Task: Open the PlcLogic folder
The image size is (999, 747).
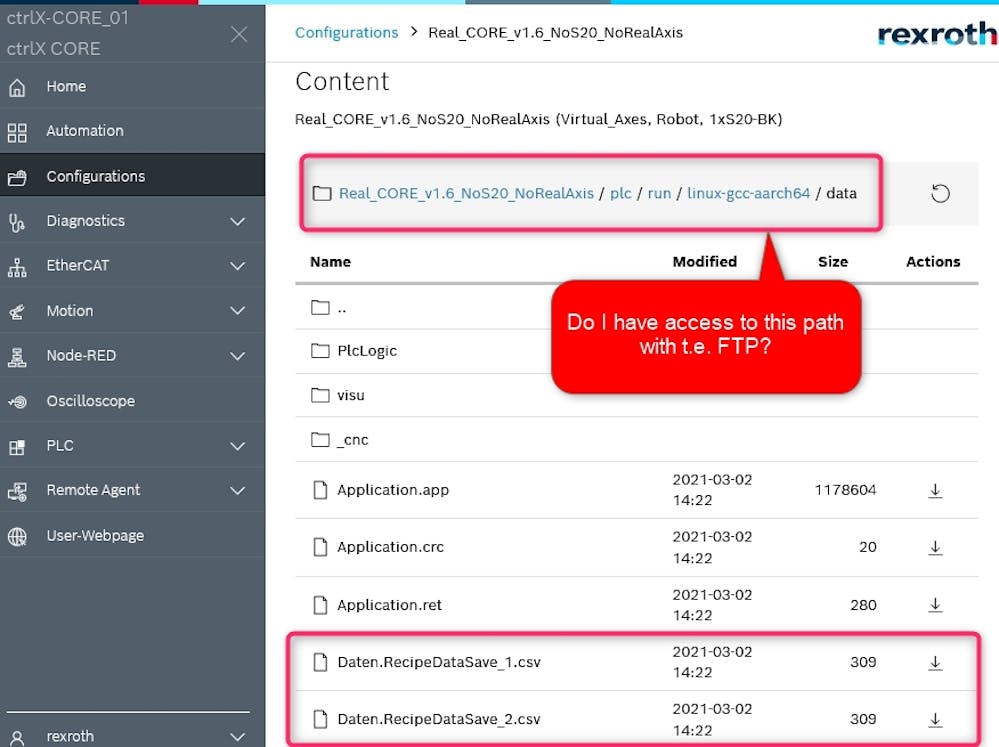Action: [366, 351]
